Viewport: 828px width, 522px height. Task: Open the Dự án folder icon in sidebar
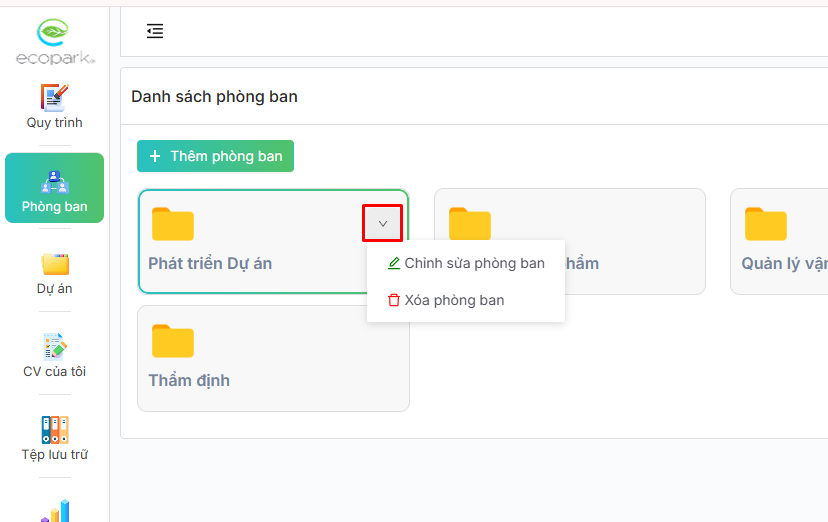click(x=55, y=264)
